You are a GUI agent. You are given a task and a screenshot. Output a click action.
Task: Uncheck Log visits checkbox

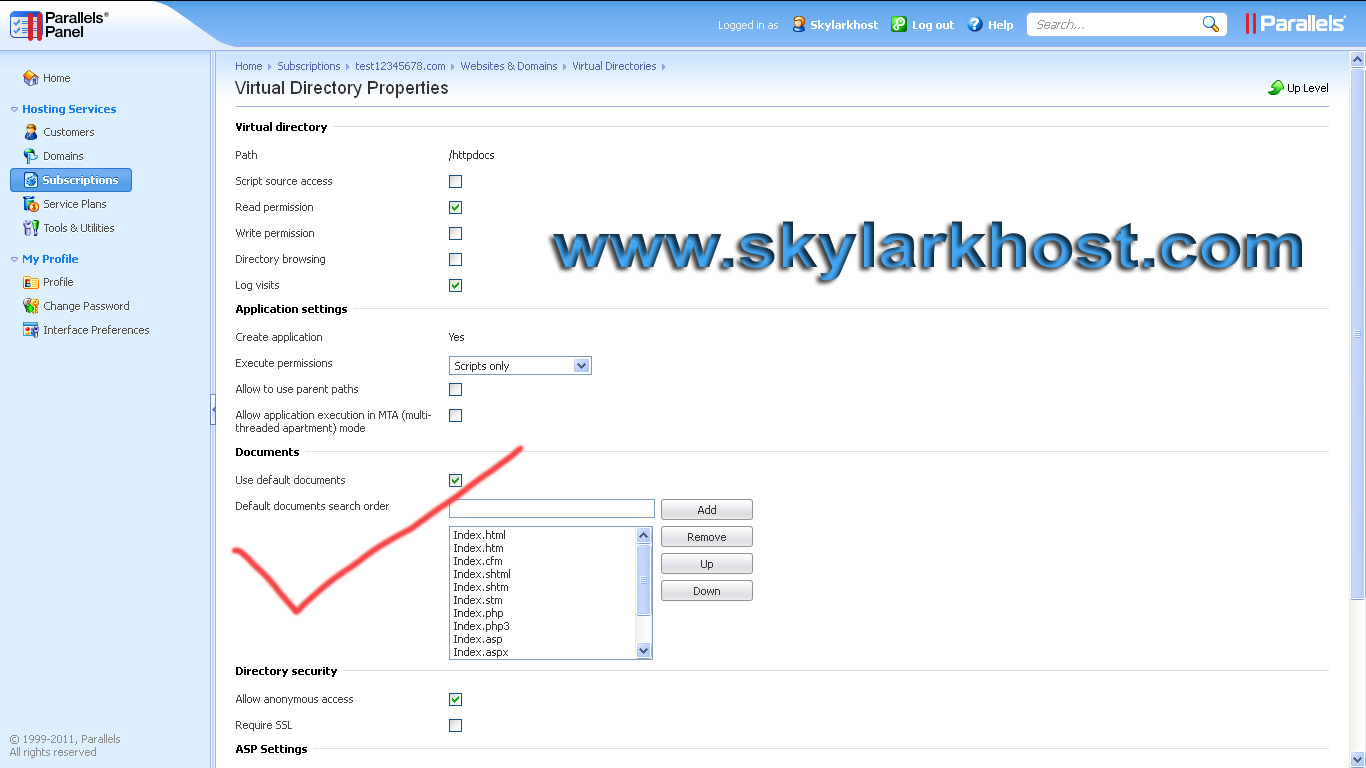pyautogui.click(x=455, y=285)
